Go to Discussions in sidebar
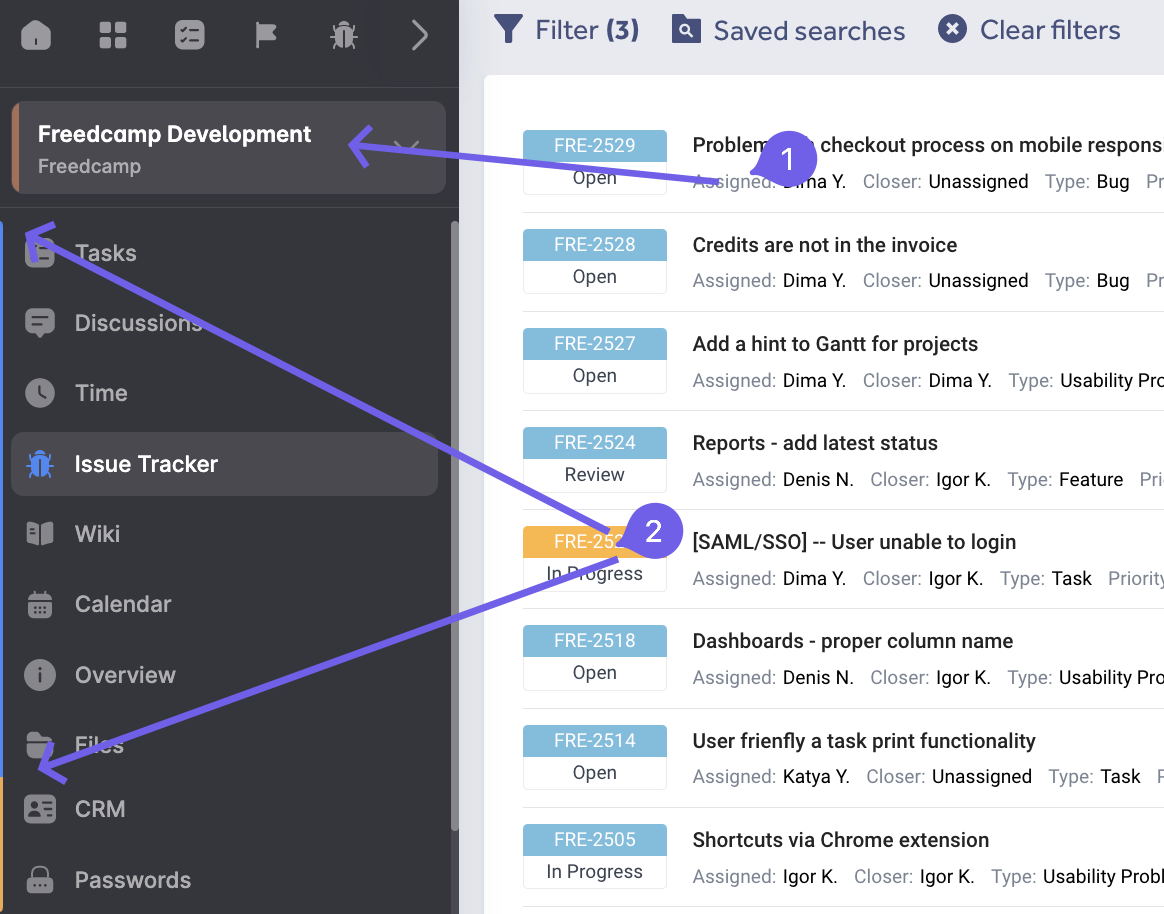 click(138, 323)
